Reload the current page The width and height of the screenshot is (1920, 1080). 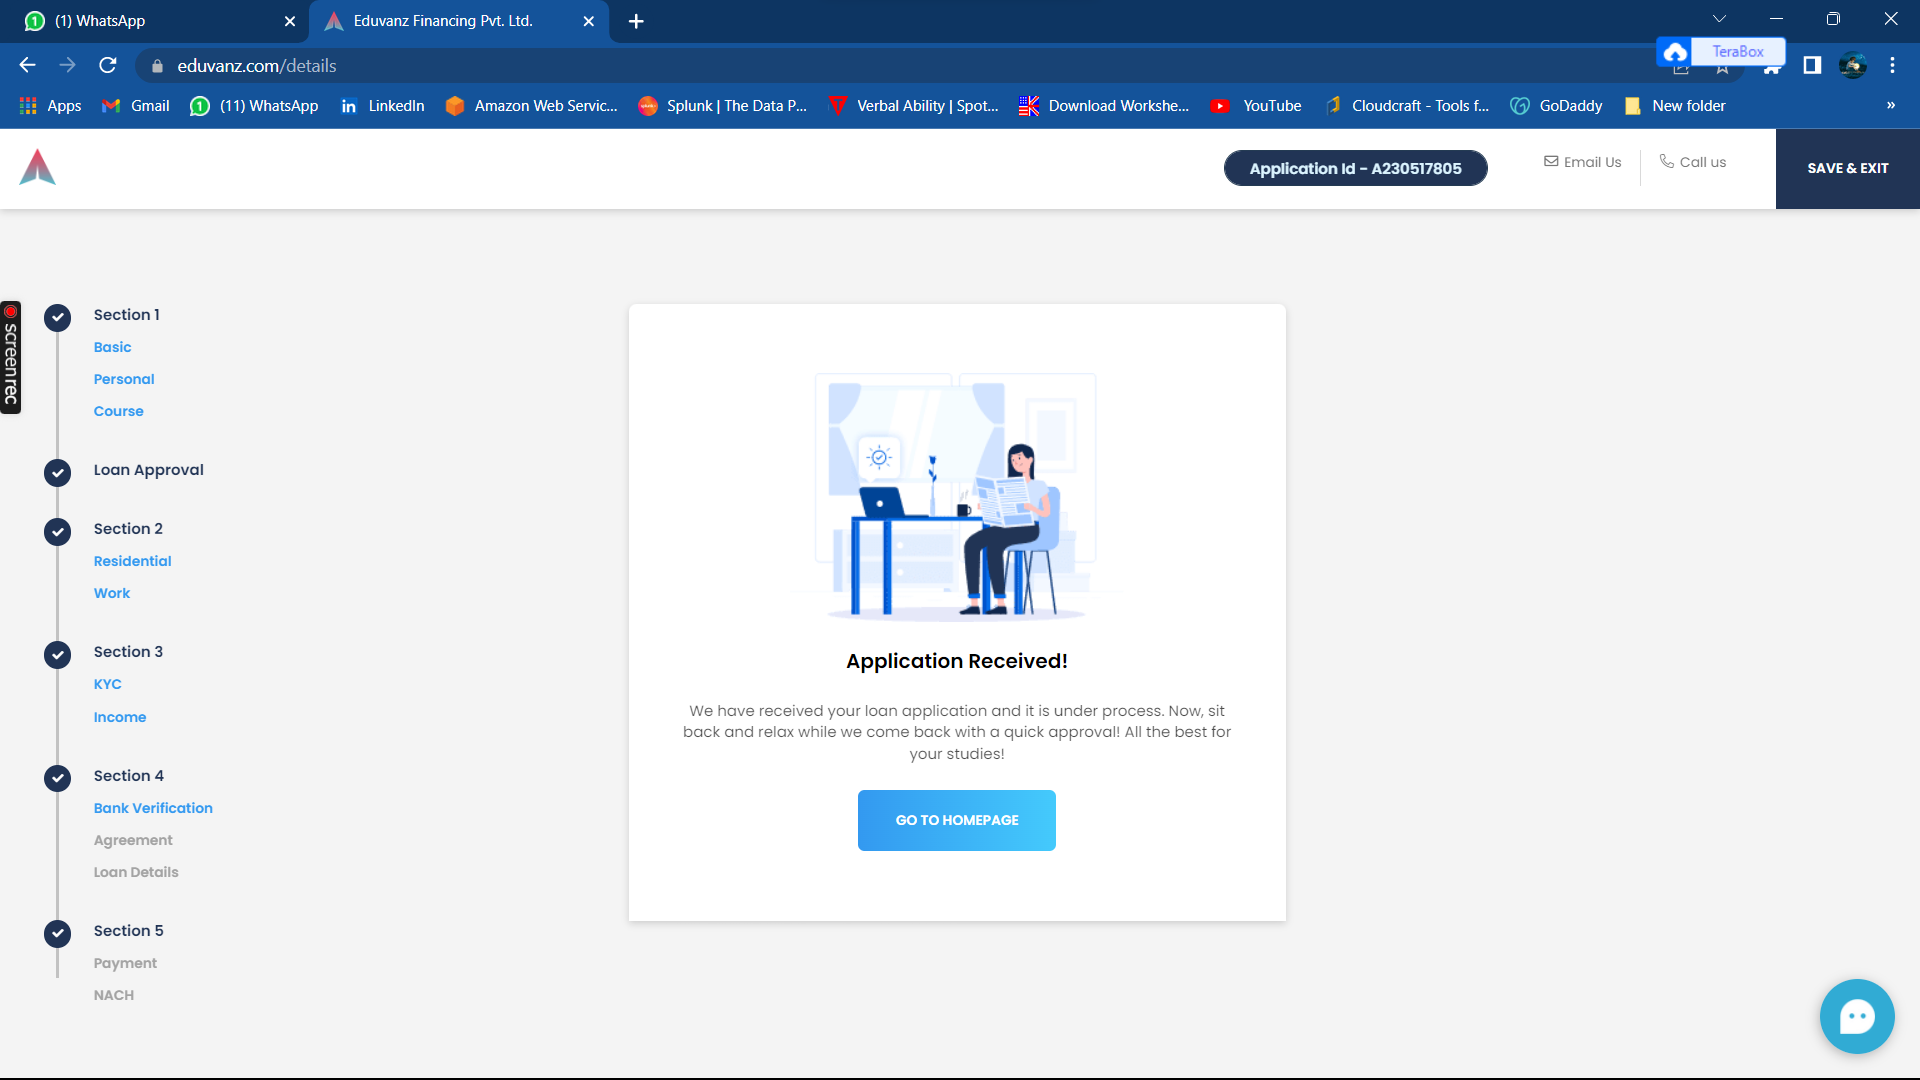click(108, 65)
